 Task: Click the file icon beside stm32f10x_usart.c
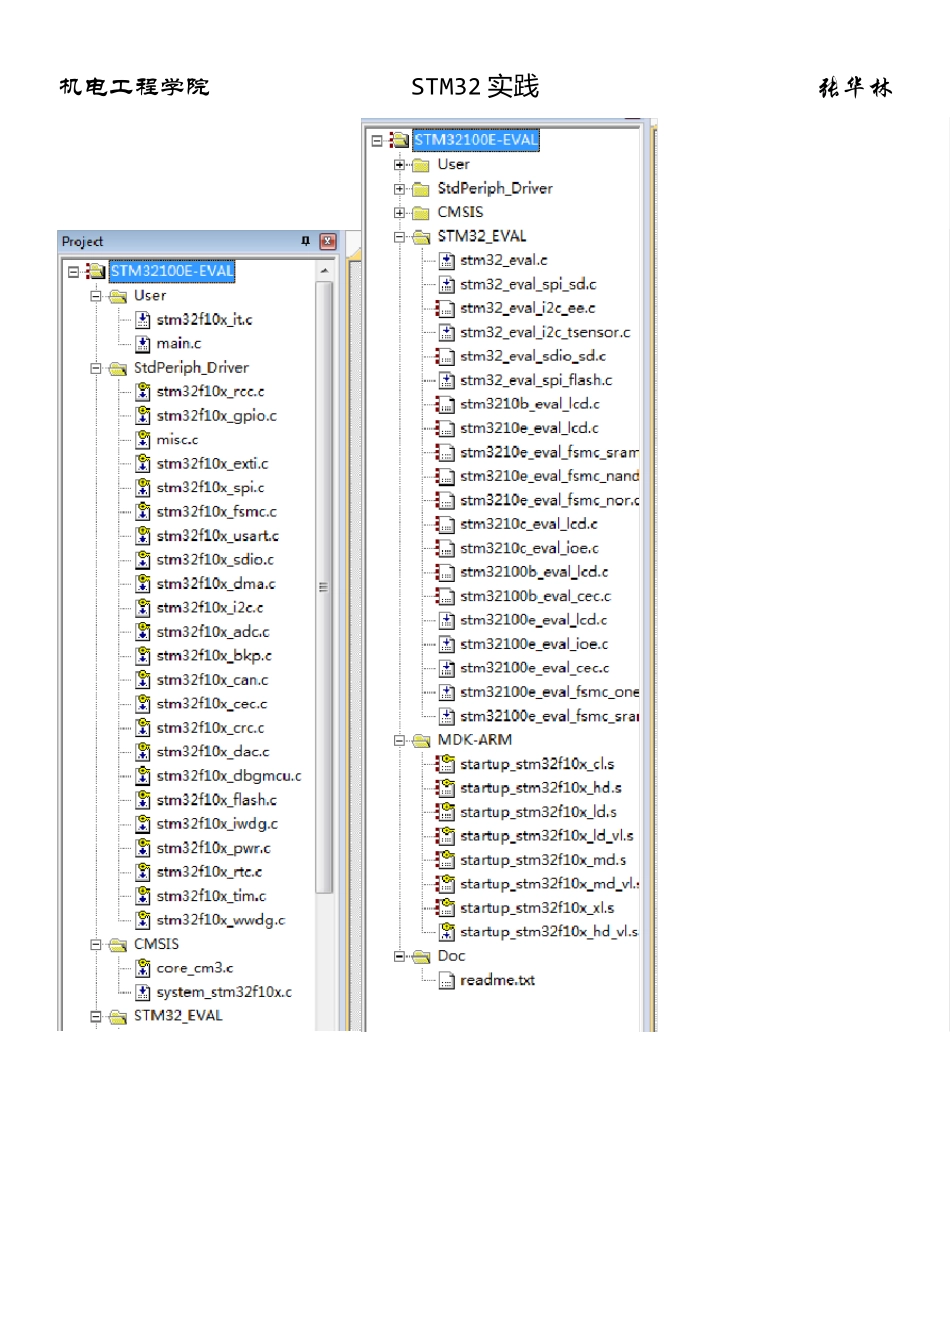(143, 536)
